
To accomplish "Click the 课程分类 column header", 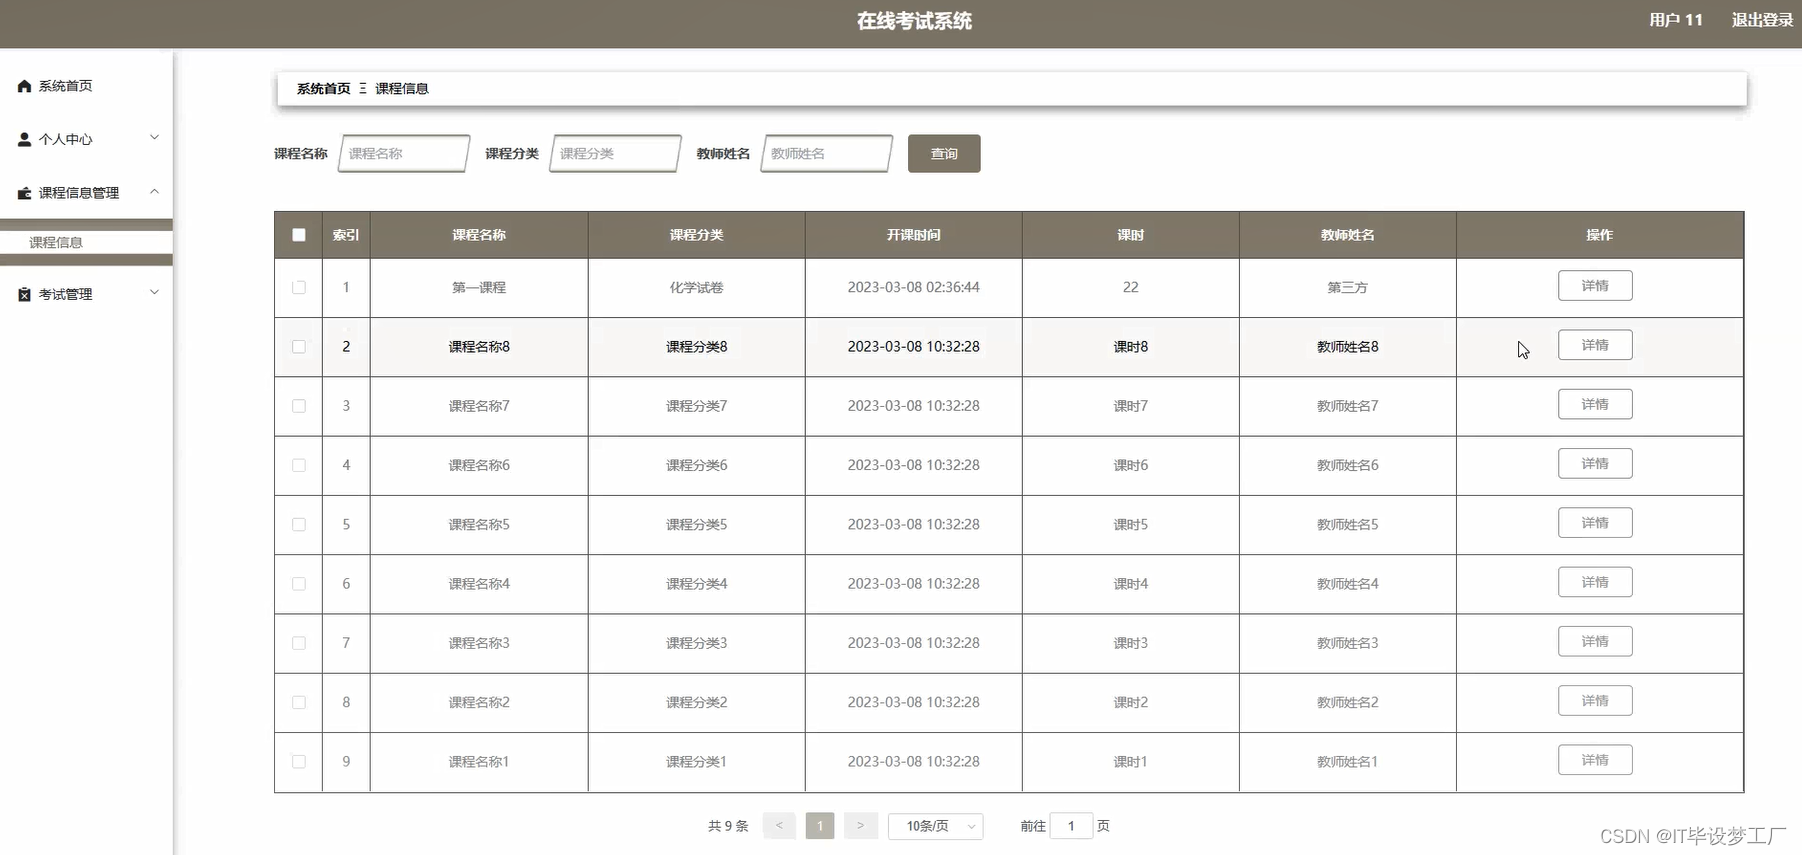I will [x=696, y=235].
